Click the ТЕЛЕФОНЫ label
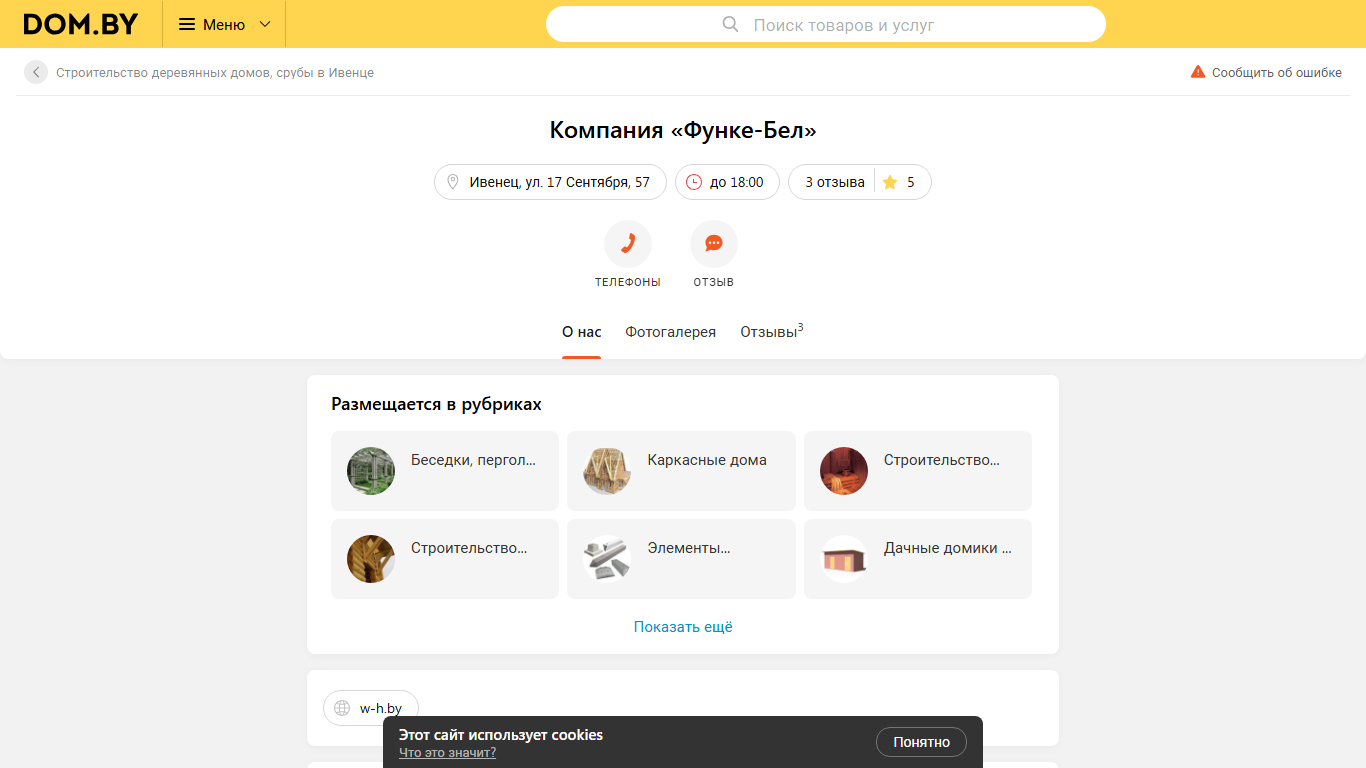 pos(628,282)
